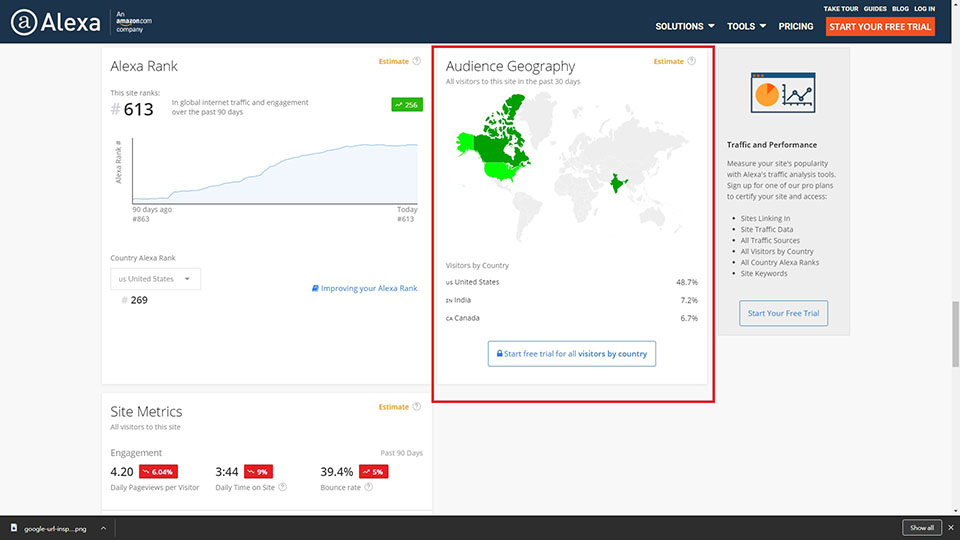Click the 39.4% Bounce rate value
This screenshot has height=540, width=960.
point(337,472)
